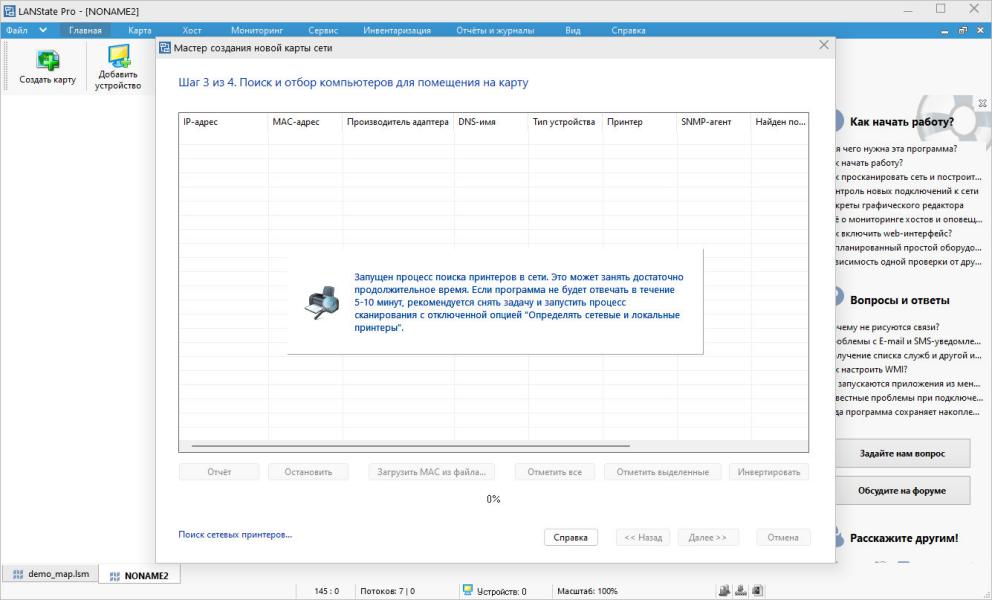This screenshot has width=992, height=600.
Task: Open the Файл menu
Action: 17,30
